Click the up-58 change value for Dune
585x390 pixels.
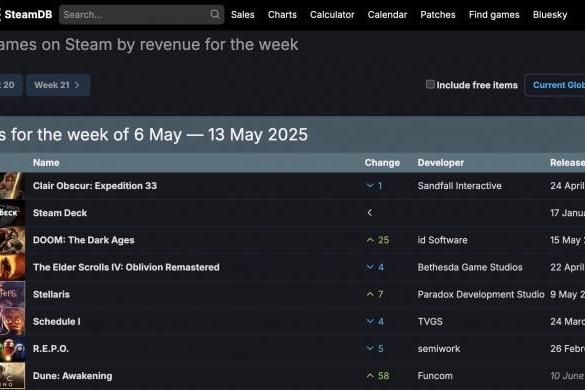(378, 376)
